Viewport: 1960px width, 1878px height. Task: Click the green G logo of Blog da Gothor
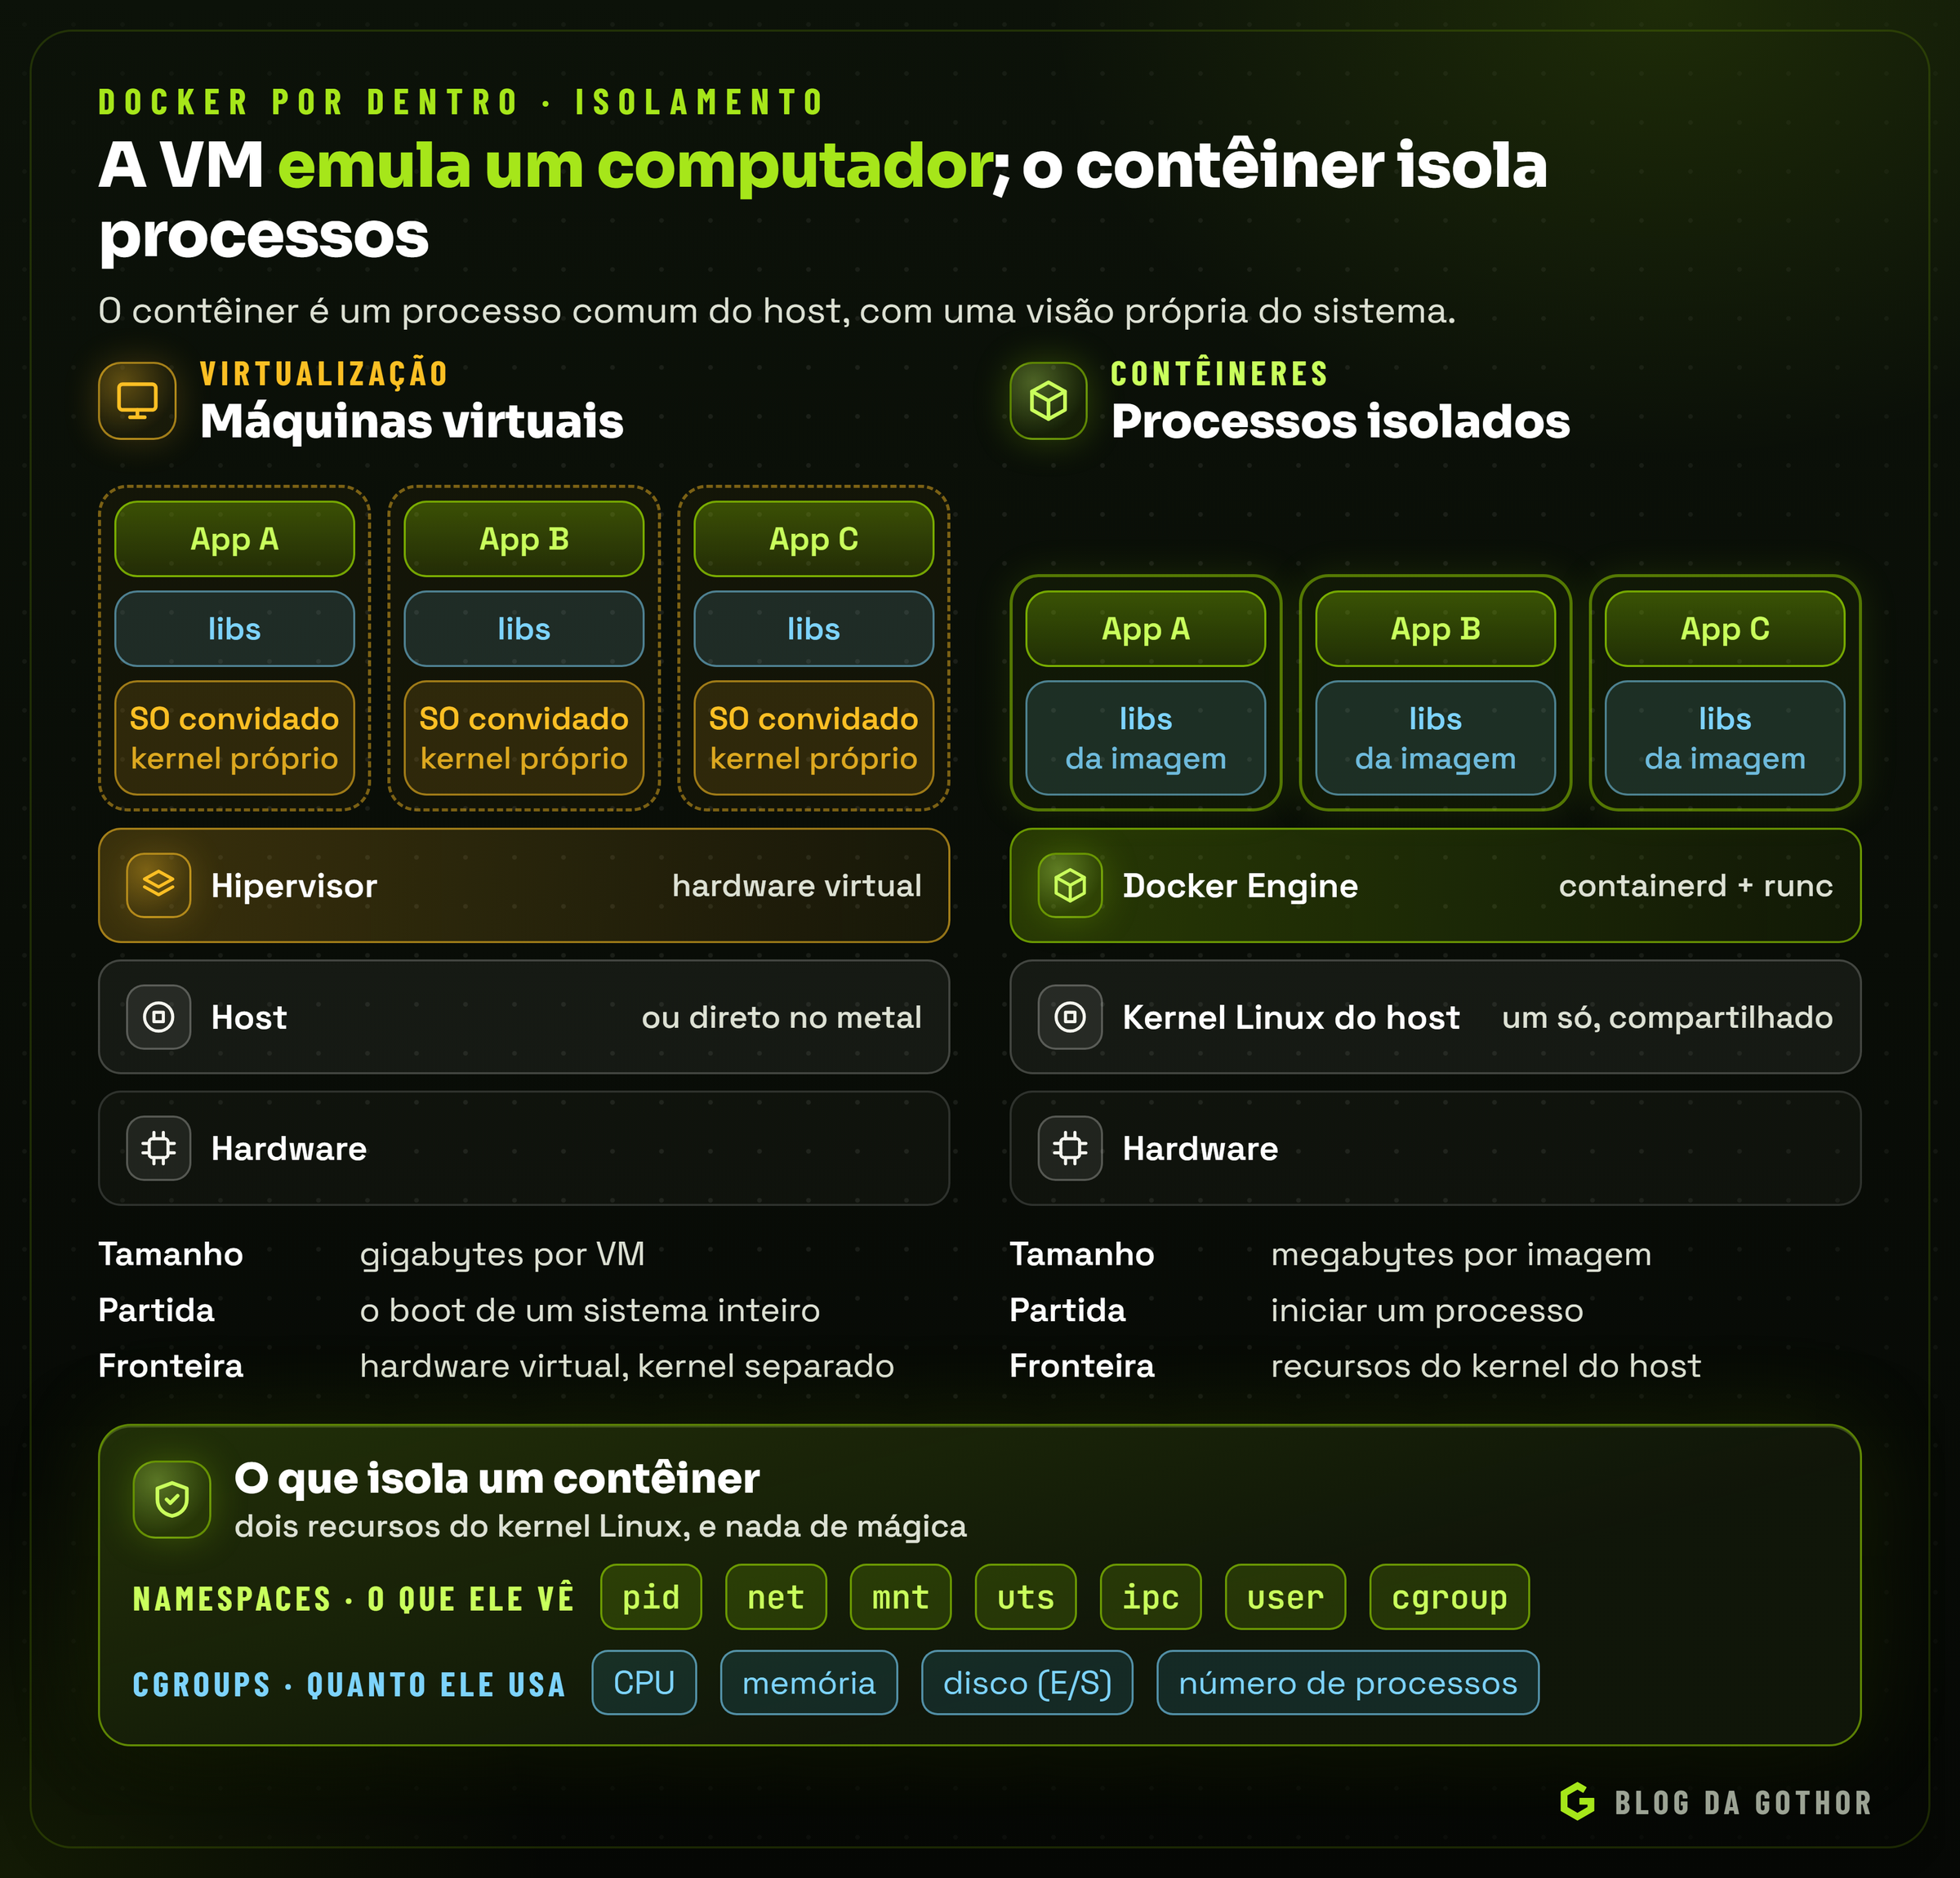click(1577, 1801)
